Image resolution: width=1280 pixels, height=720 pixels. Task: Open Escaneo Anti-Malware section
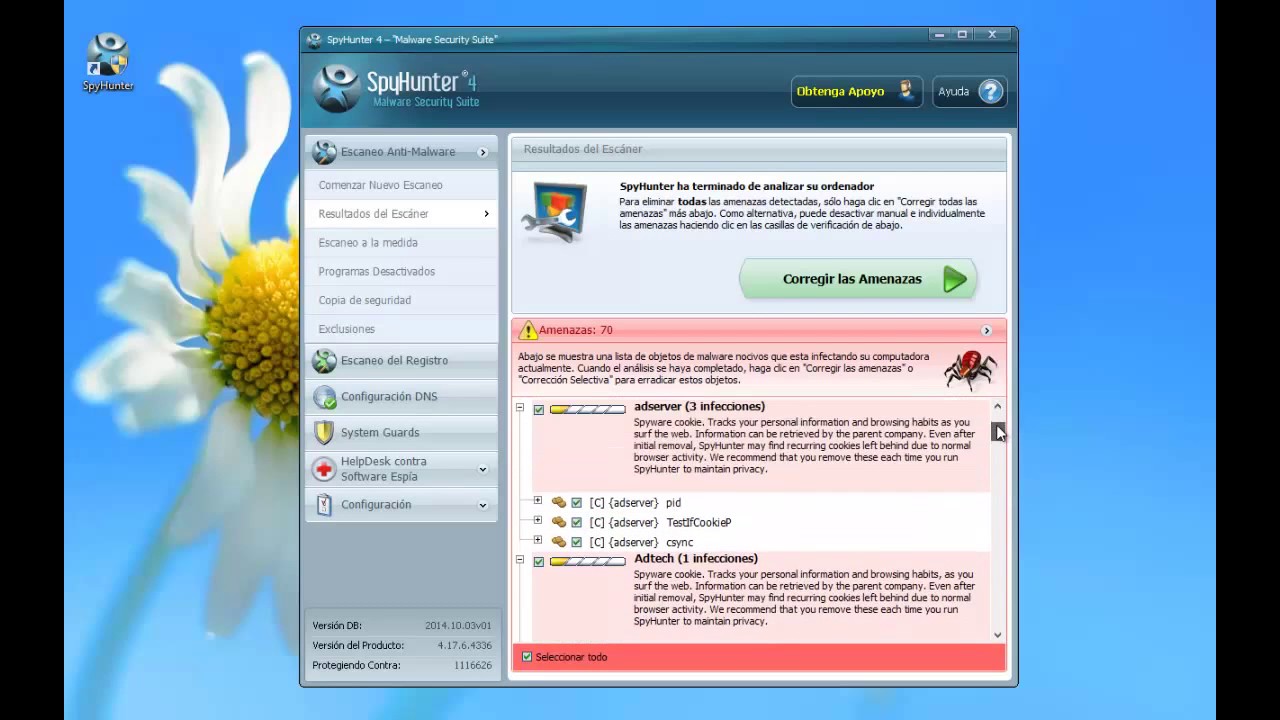[x=401, y=152]
